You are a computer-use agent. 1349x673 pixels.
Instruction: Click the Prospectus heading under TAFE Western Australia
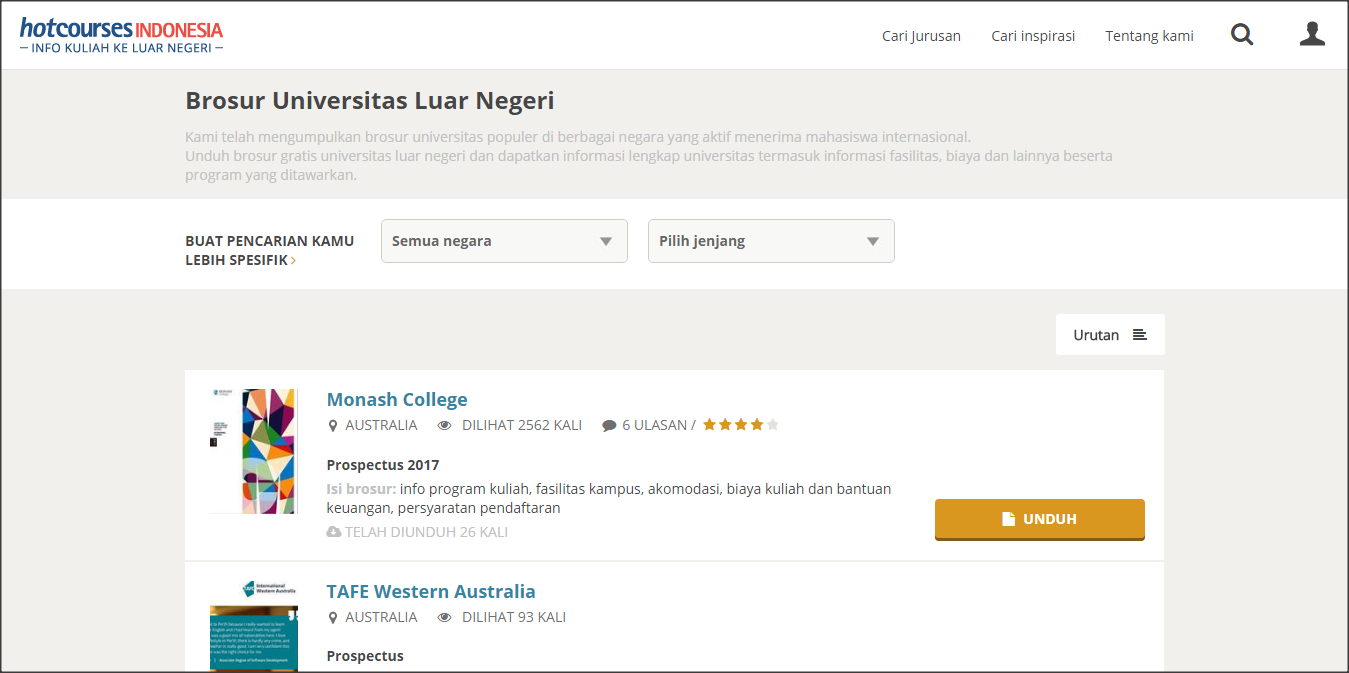[x=365, y=656]
